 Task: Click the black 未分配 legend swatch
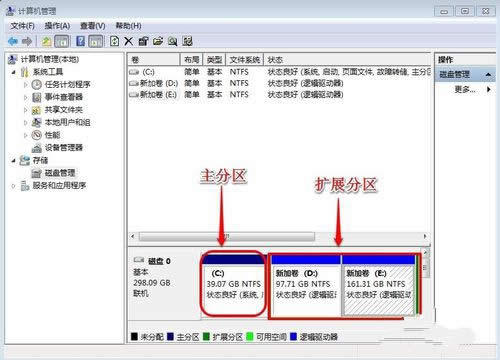[134, 337]
